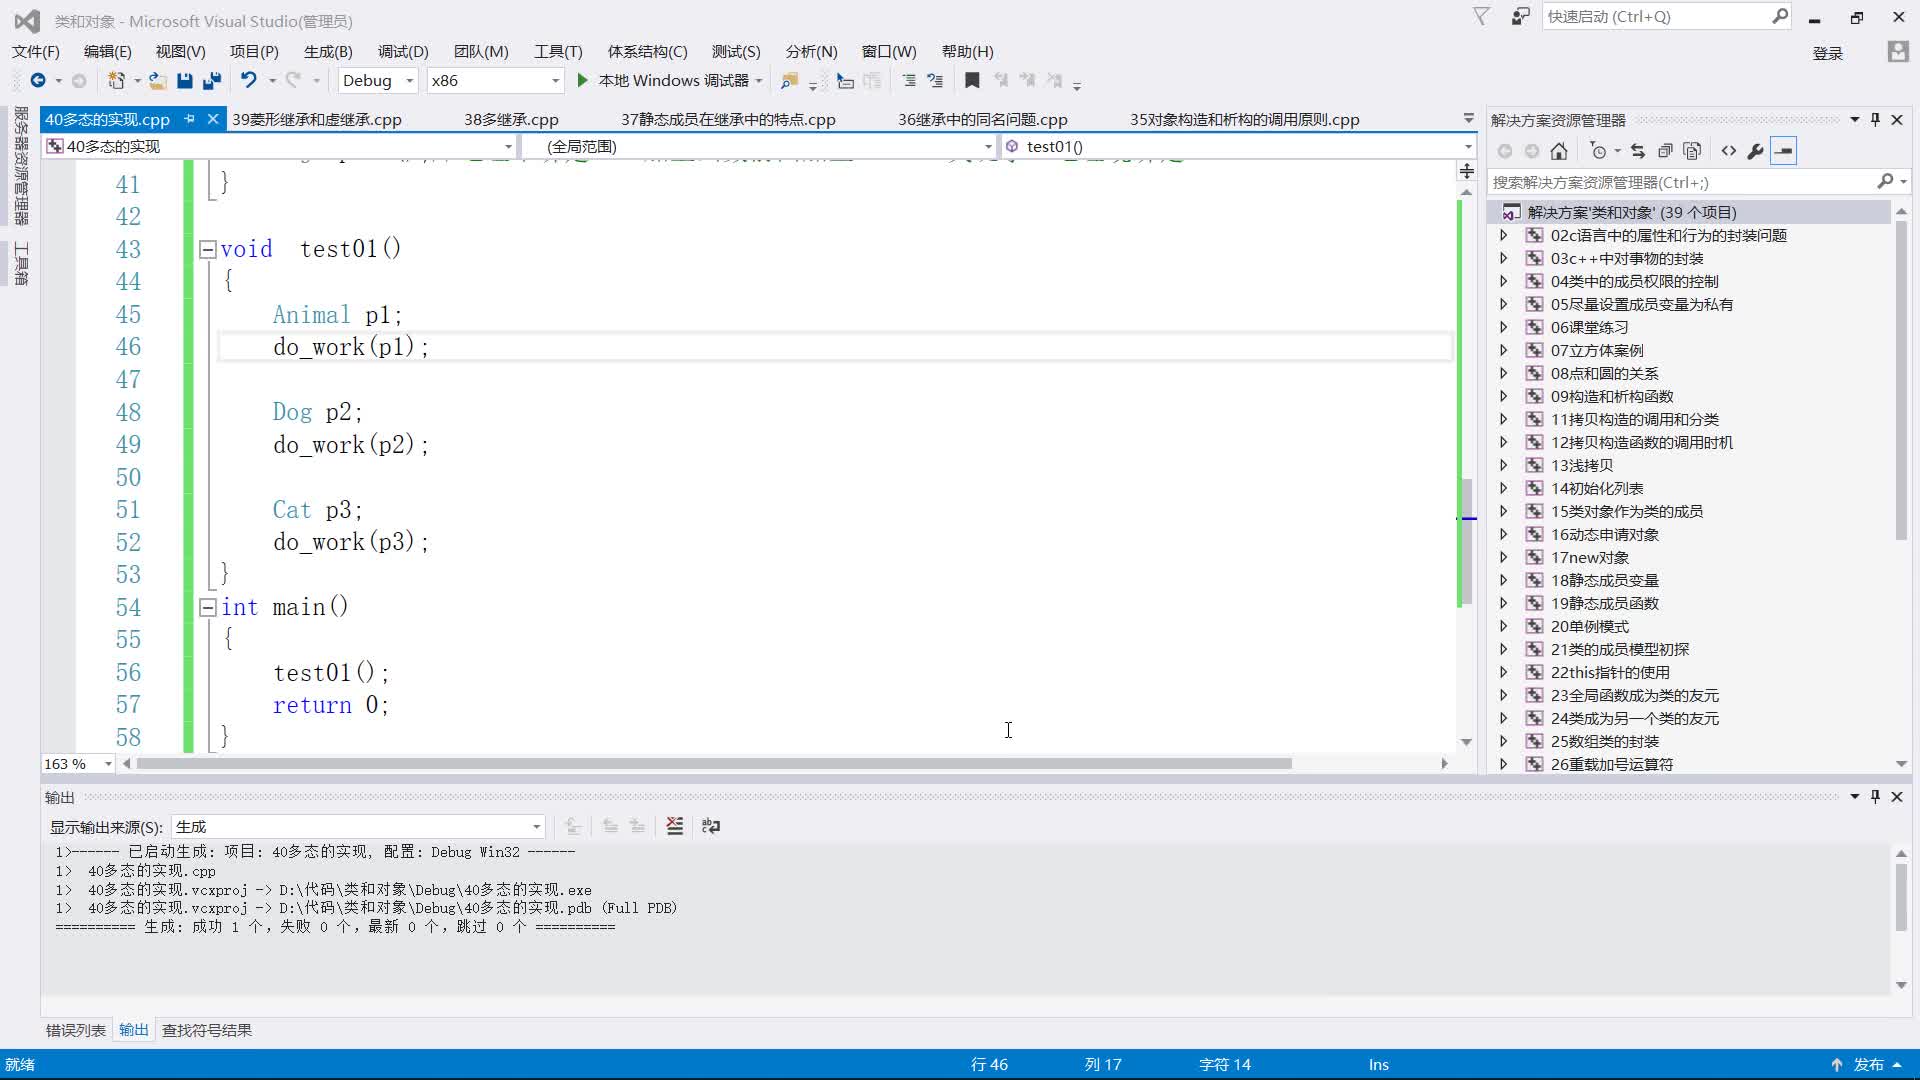Click the editor horizontal scrollbar
Viewport: 1920px width, 1080px height.
(x=714, y=764)
